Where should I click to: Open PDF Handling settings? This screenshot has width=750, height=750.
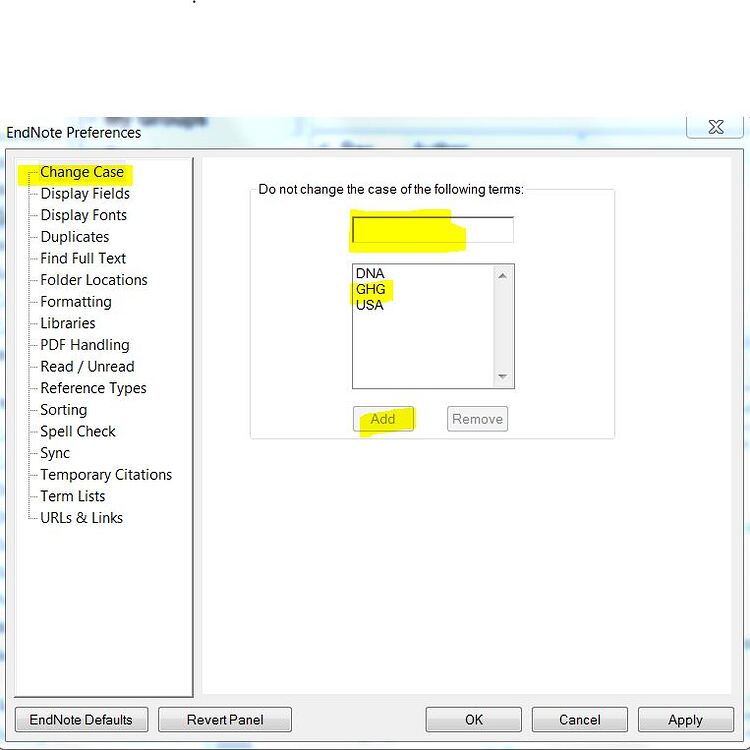[x=85, y=345]
